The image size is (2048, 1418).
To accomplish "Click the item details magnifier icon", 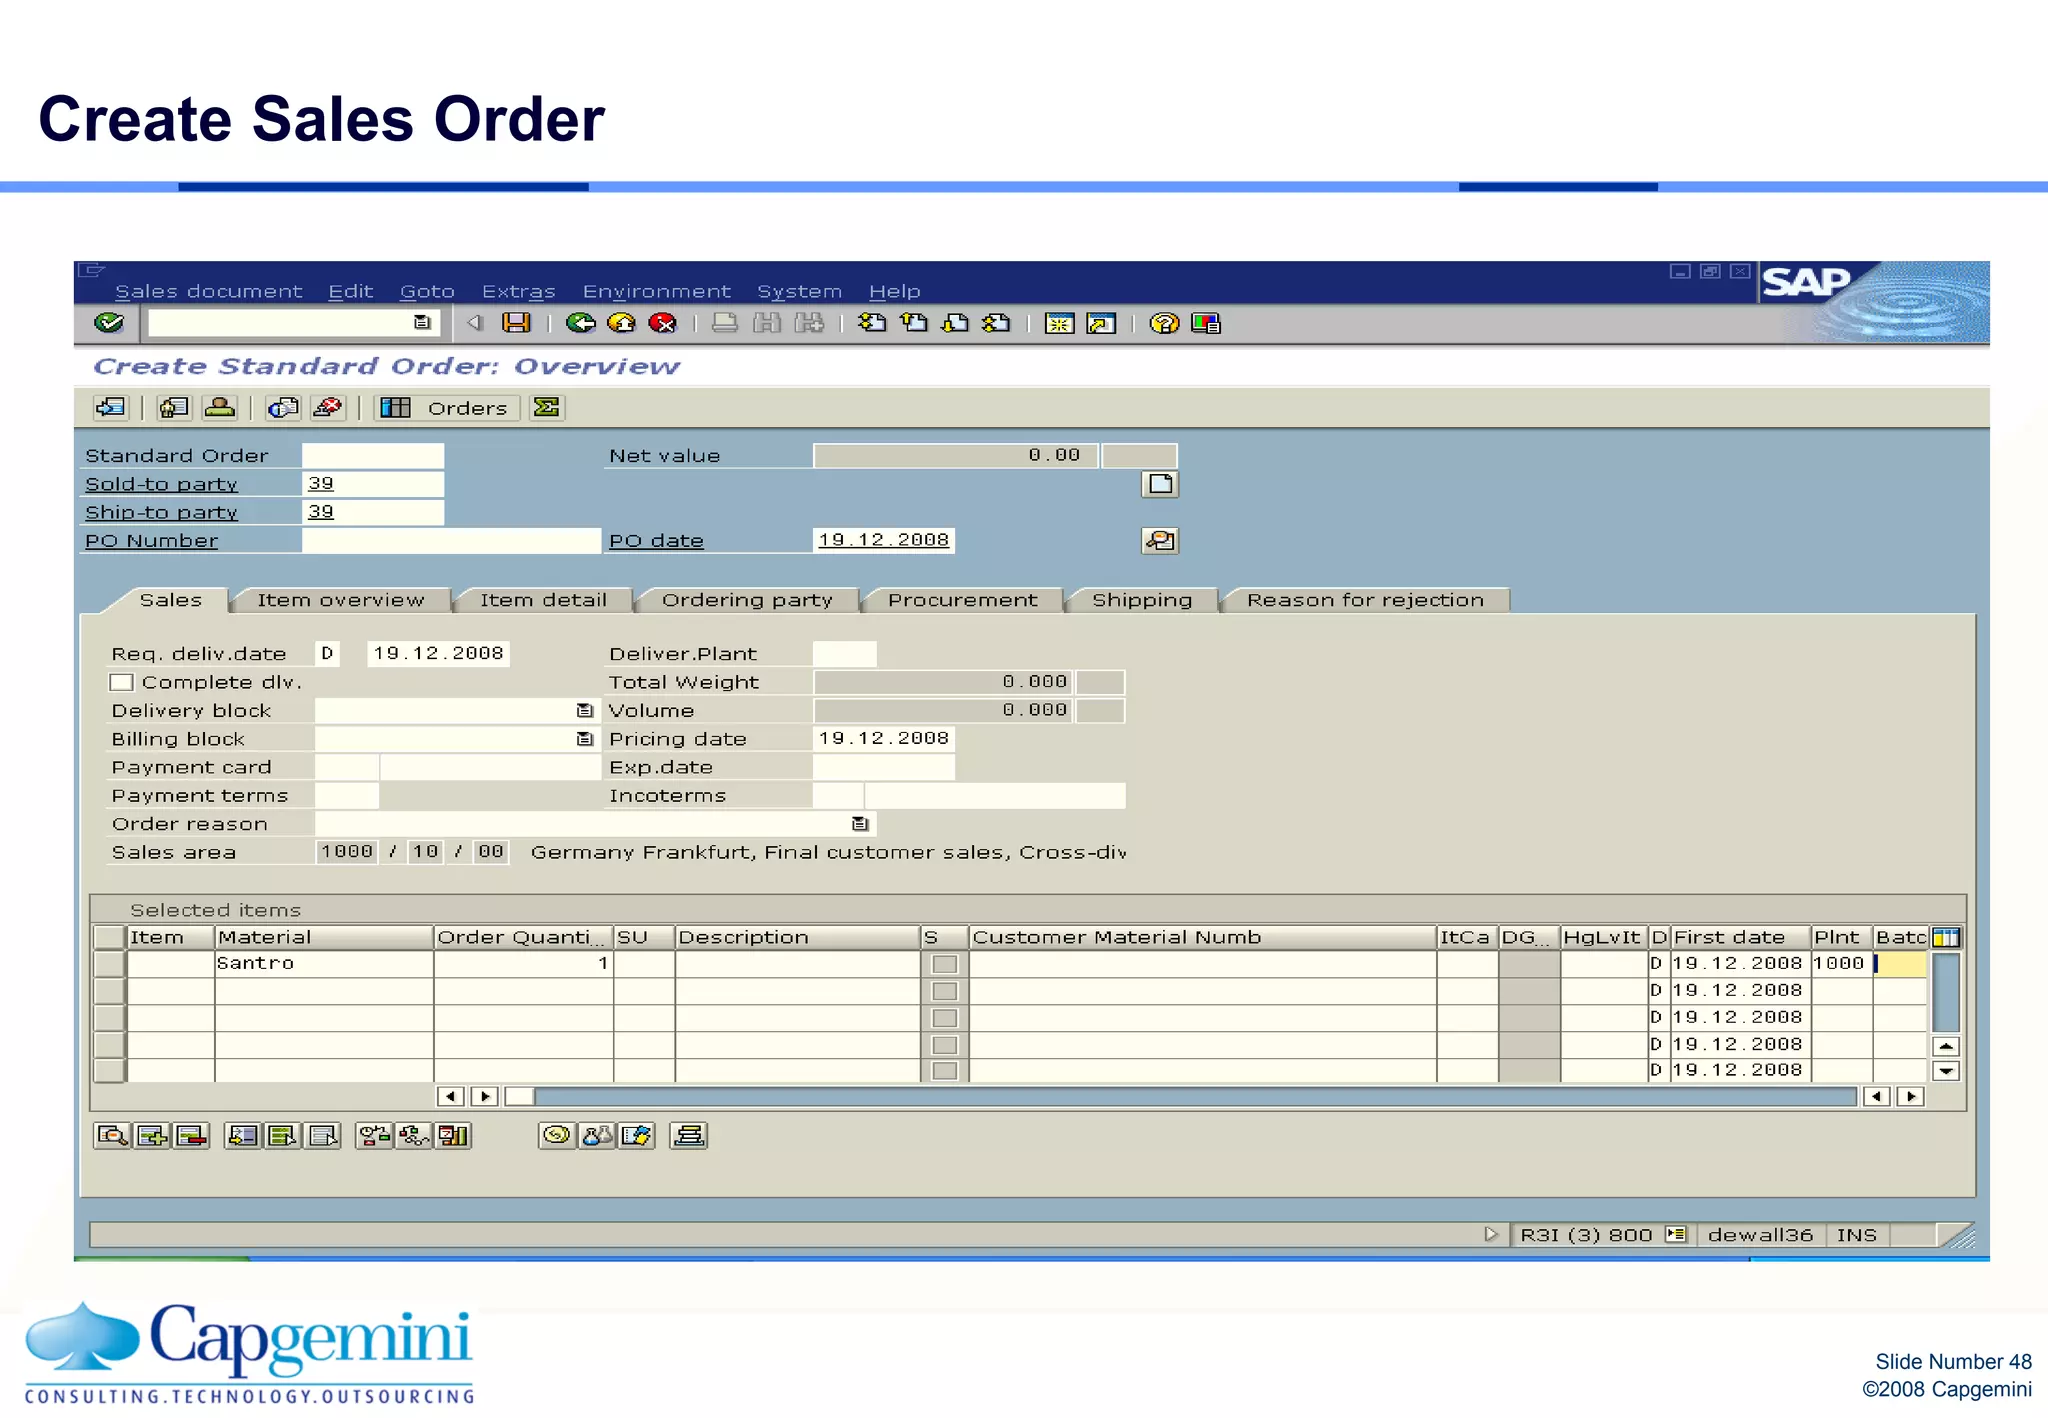I will 112,1136.
